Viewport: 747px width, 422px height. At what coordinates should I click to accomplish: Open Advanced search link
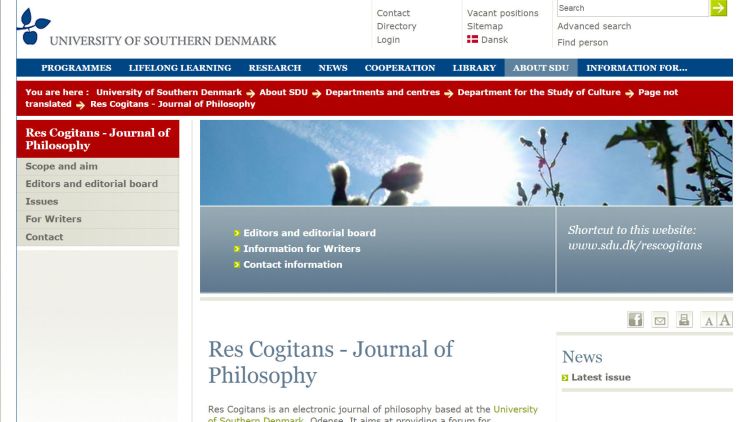[594, 26]
